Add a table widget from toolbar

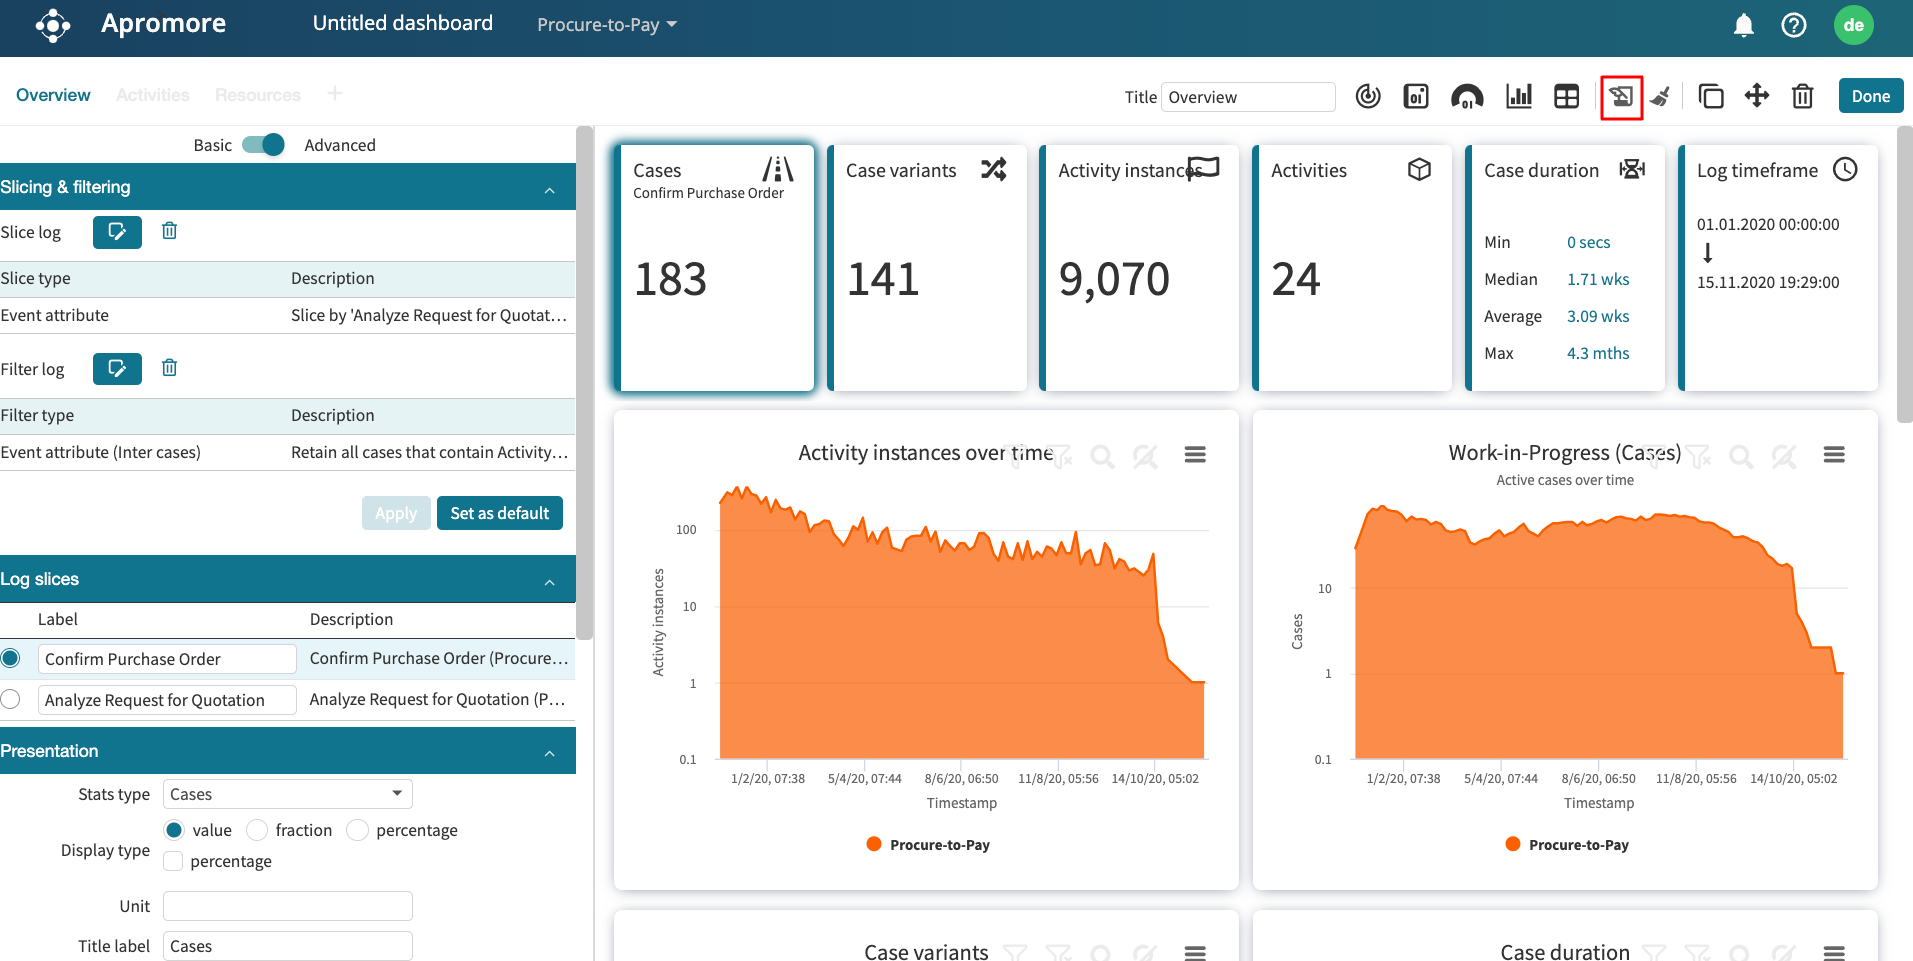point(1566,97)
